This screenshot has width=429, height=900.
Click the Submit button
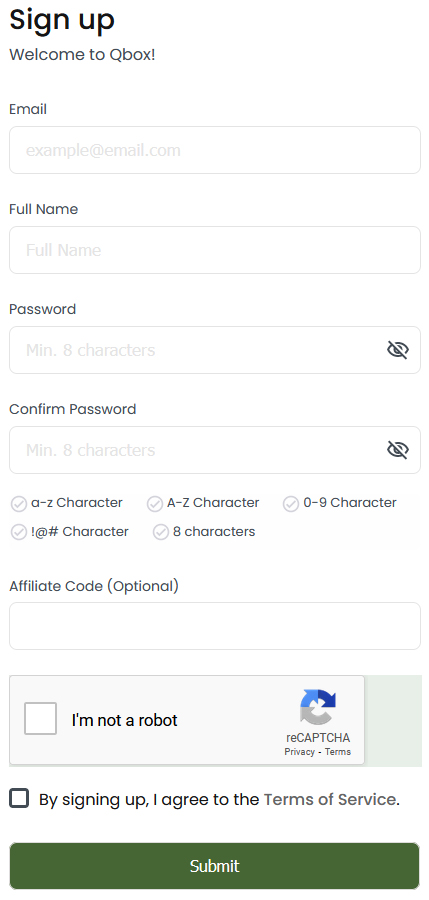coord(214,866)
